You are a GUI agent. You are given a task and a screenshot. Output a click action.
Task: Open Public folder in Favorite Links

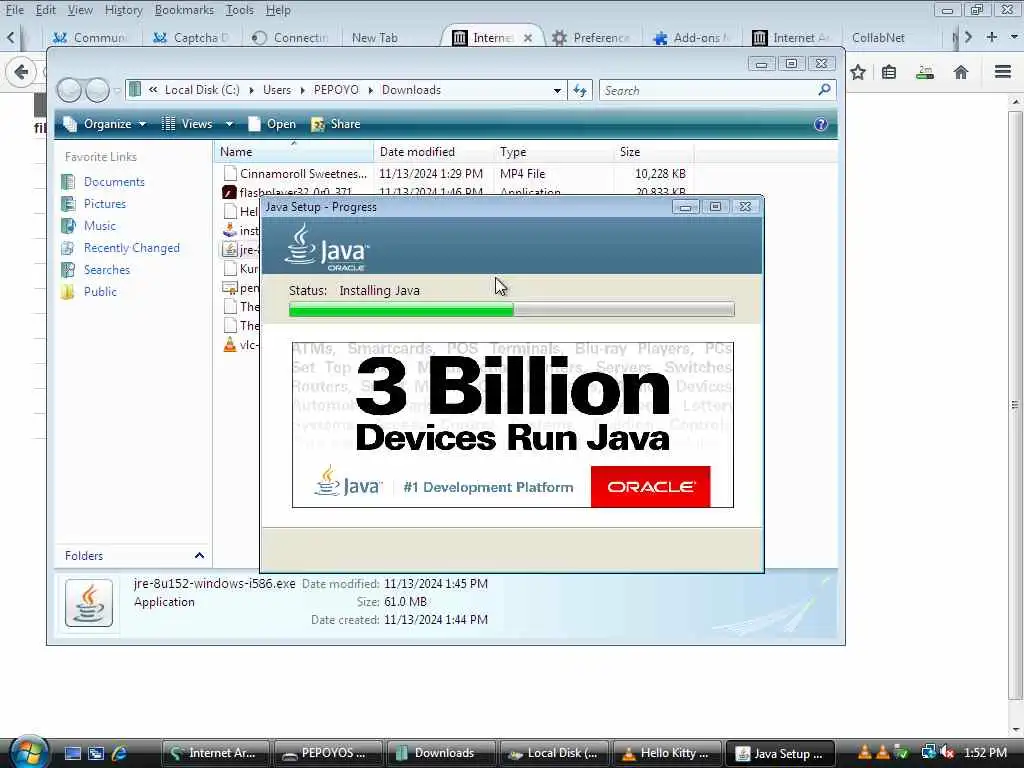[100, 292]
